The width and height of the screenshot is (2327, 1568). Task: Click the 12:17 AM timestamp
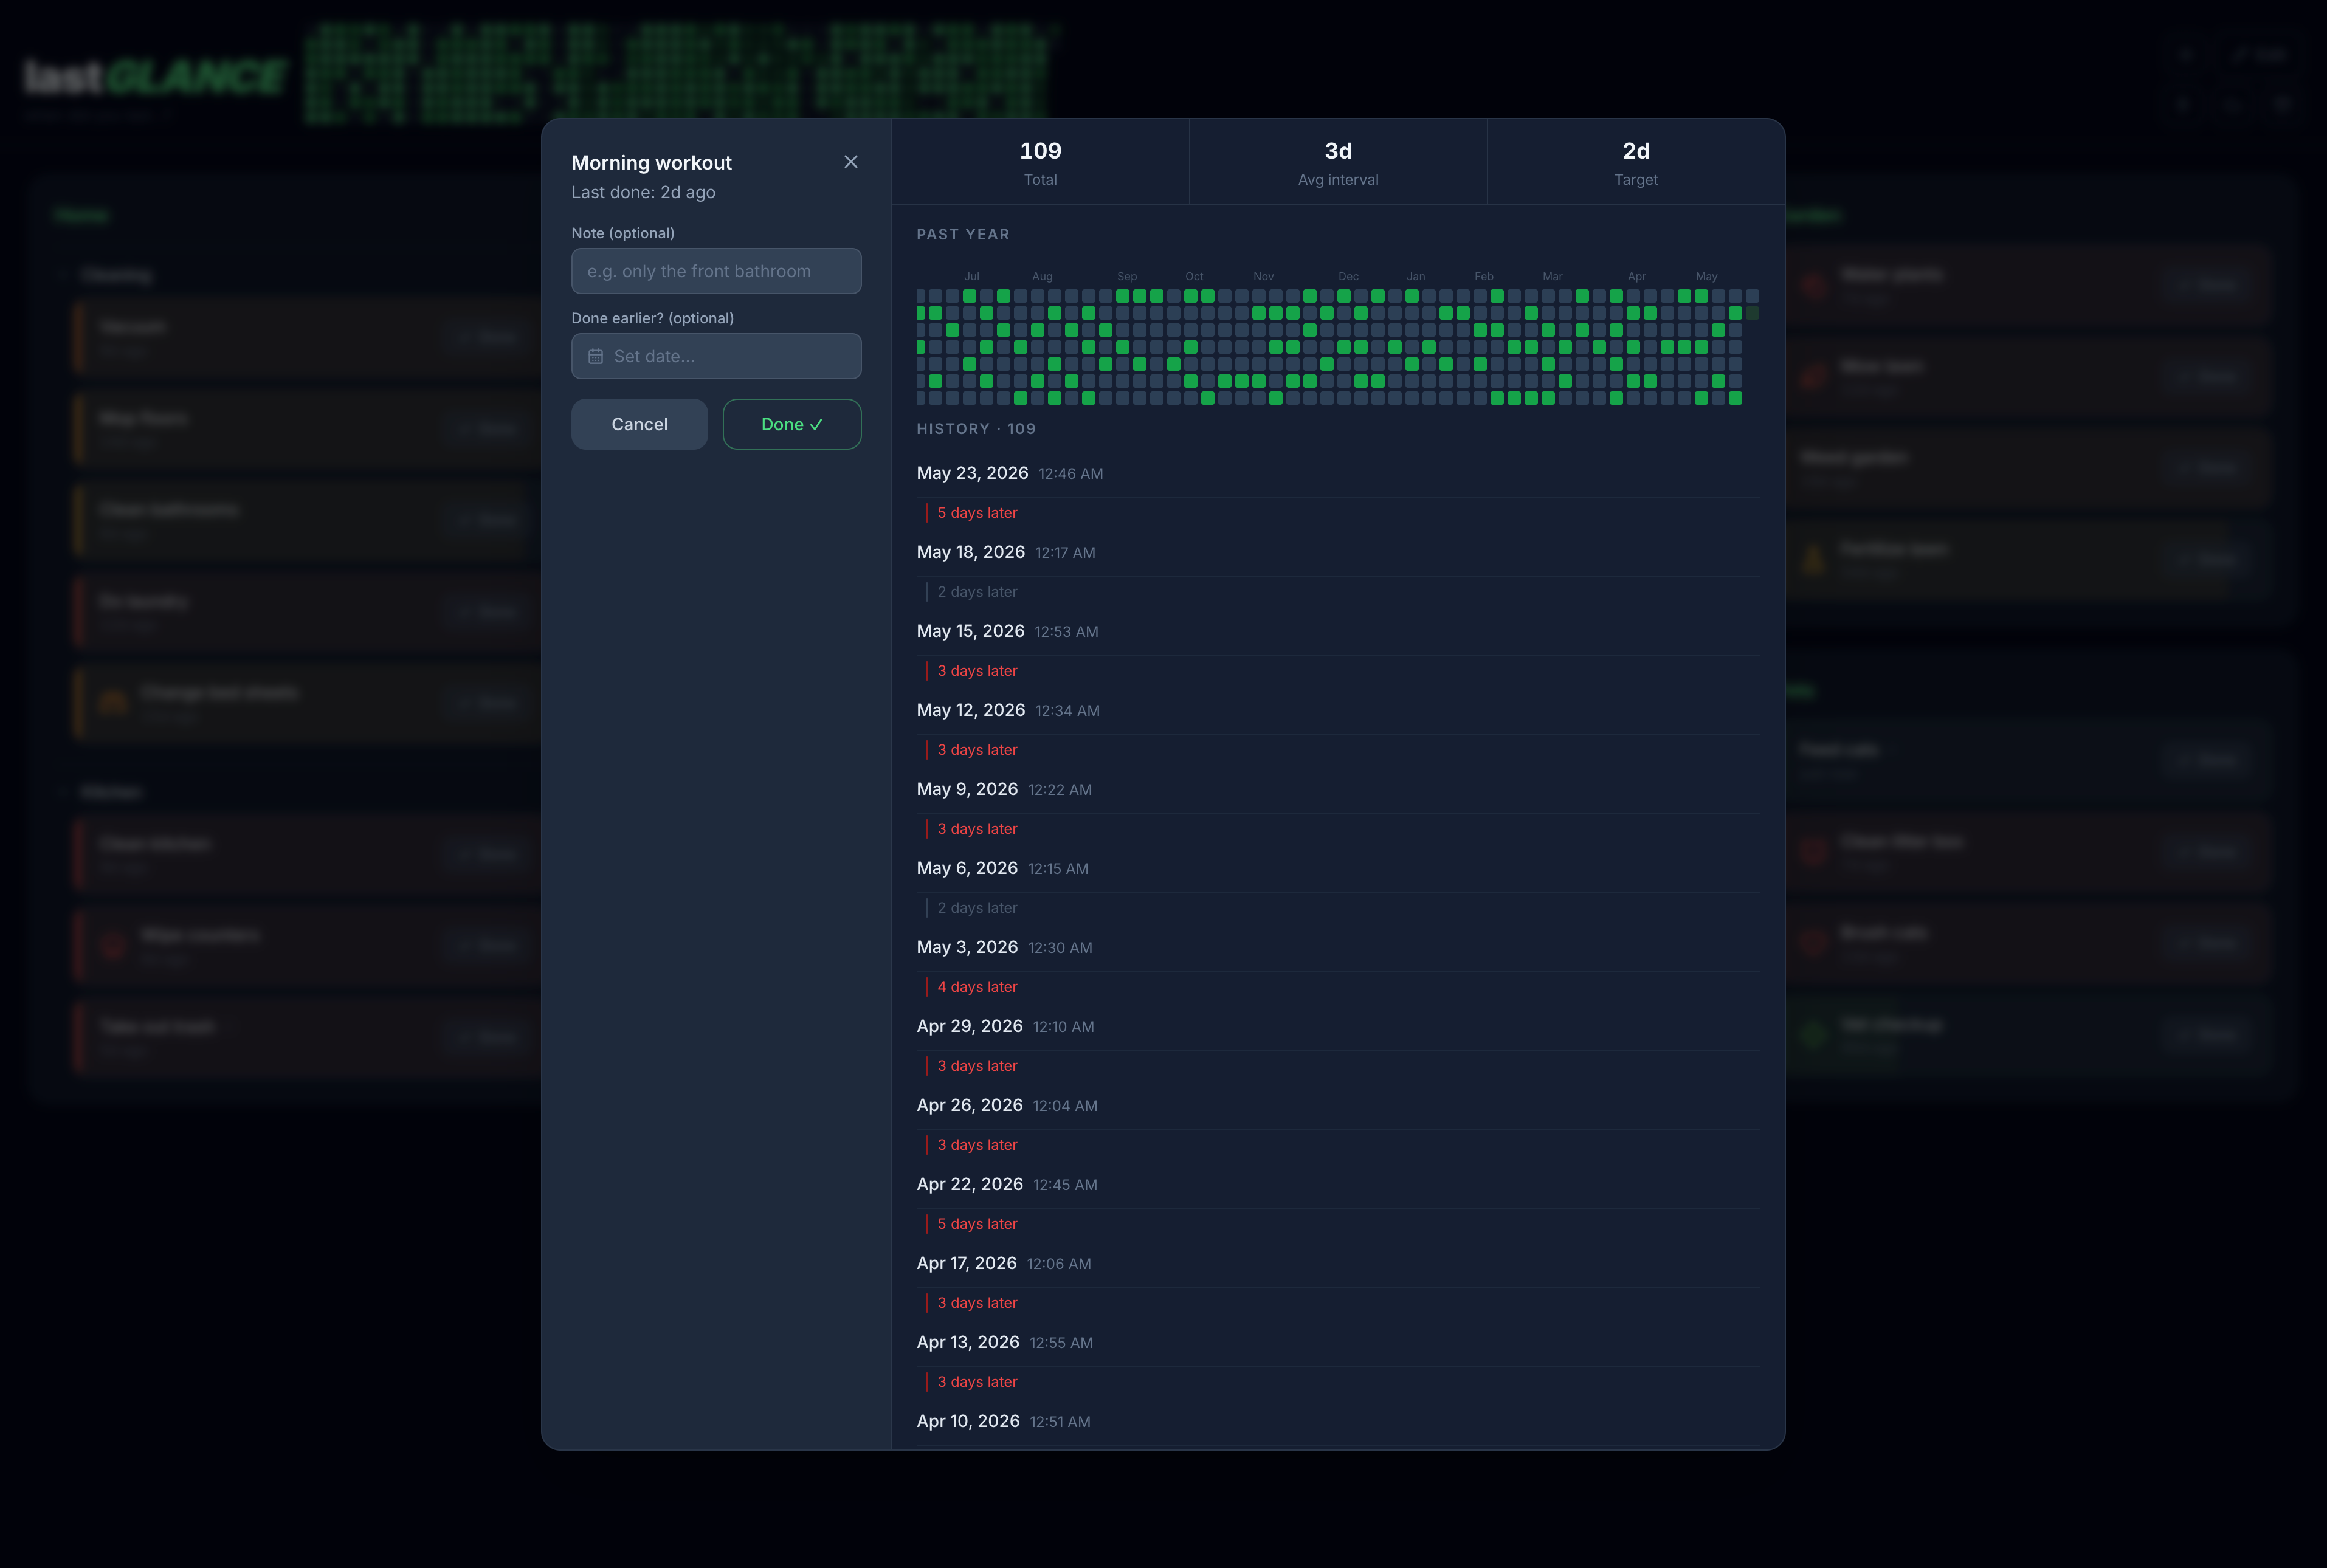tap(1065, 553)
